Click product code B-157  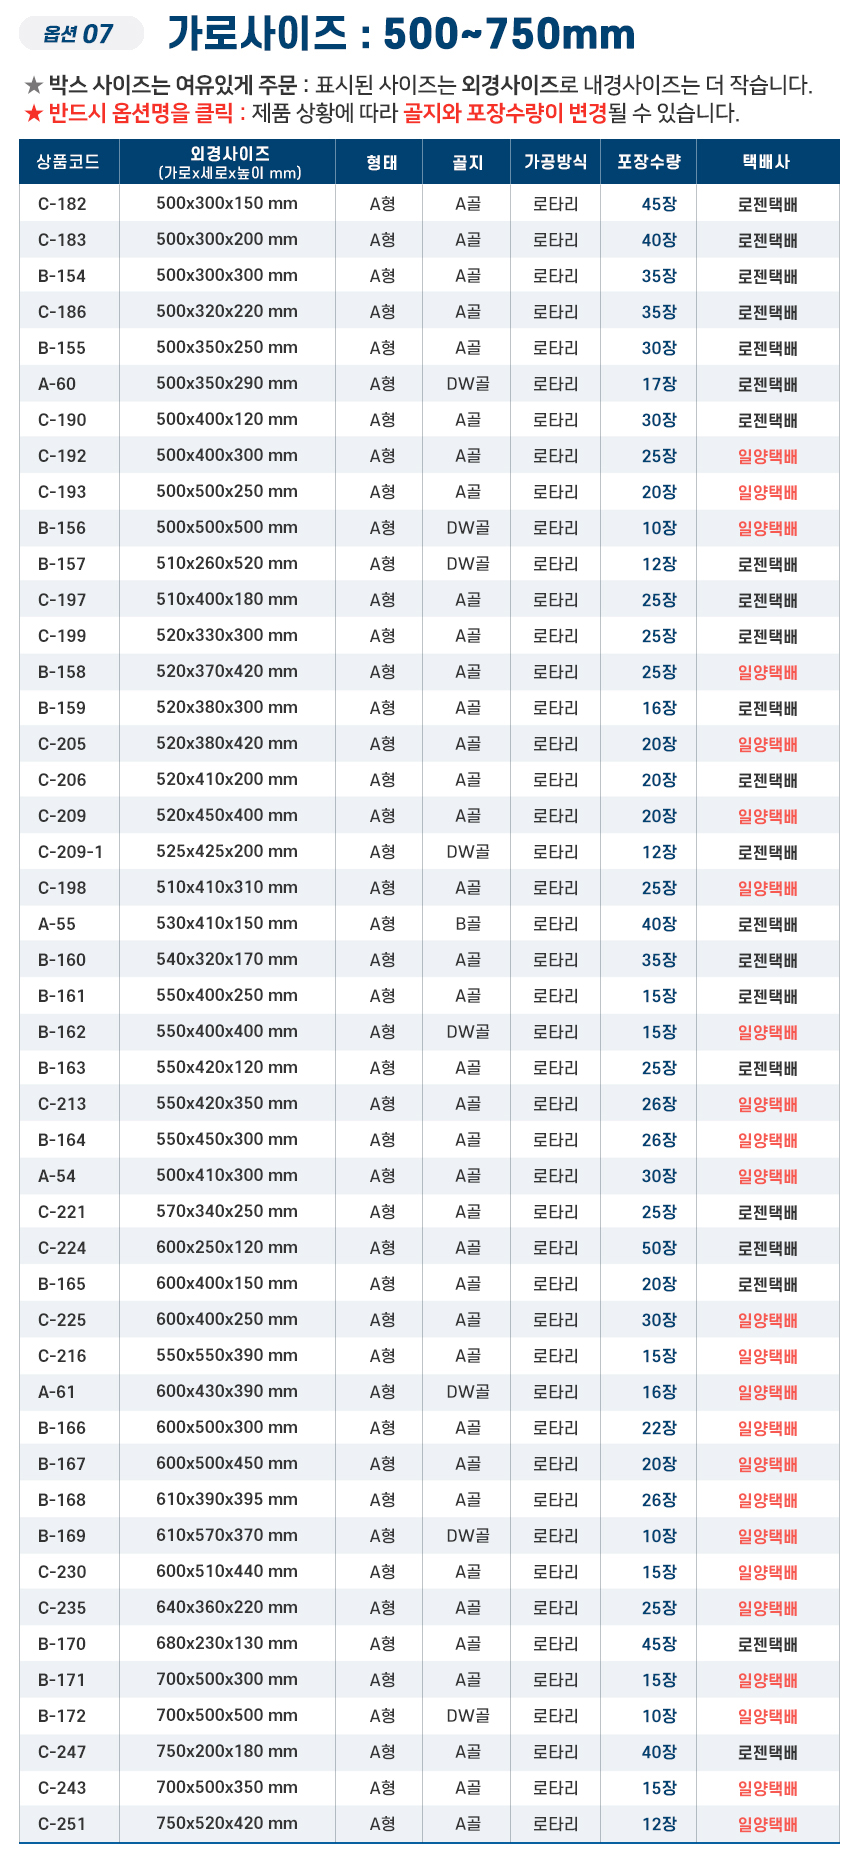[x=62, y=564]
